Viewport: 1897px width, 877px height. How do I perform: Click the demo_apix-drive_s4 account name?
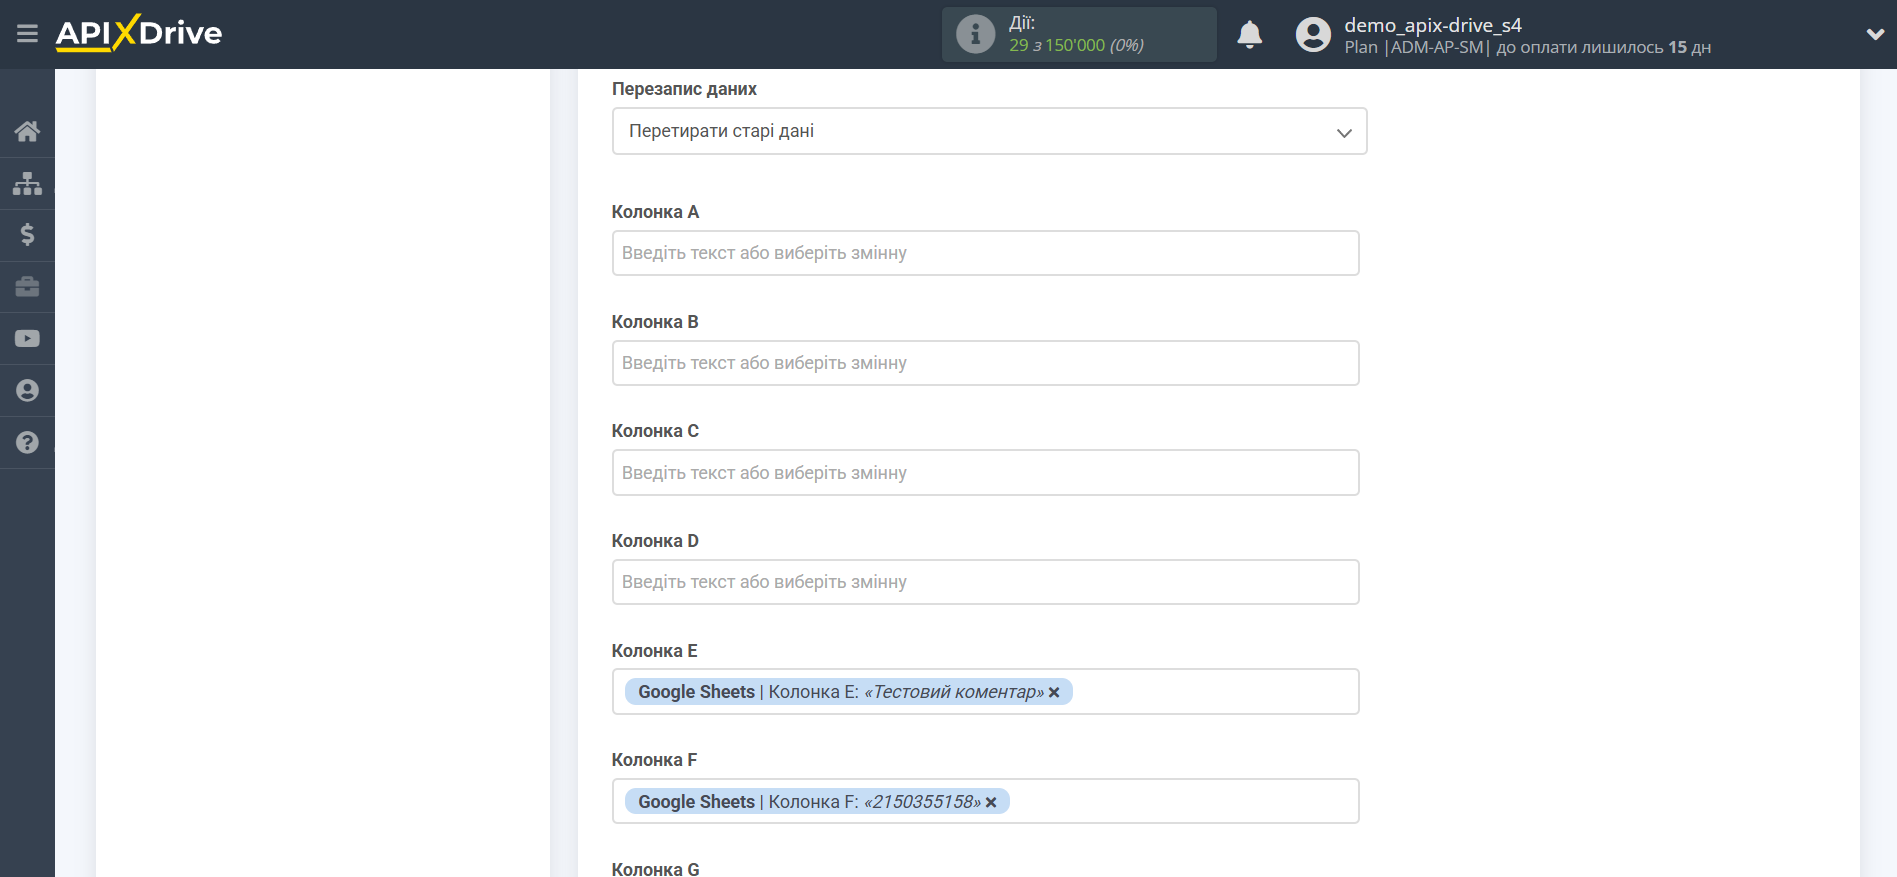click(1432, 25)
